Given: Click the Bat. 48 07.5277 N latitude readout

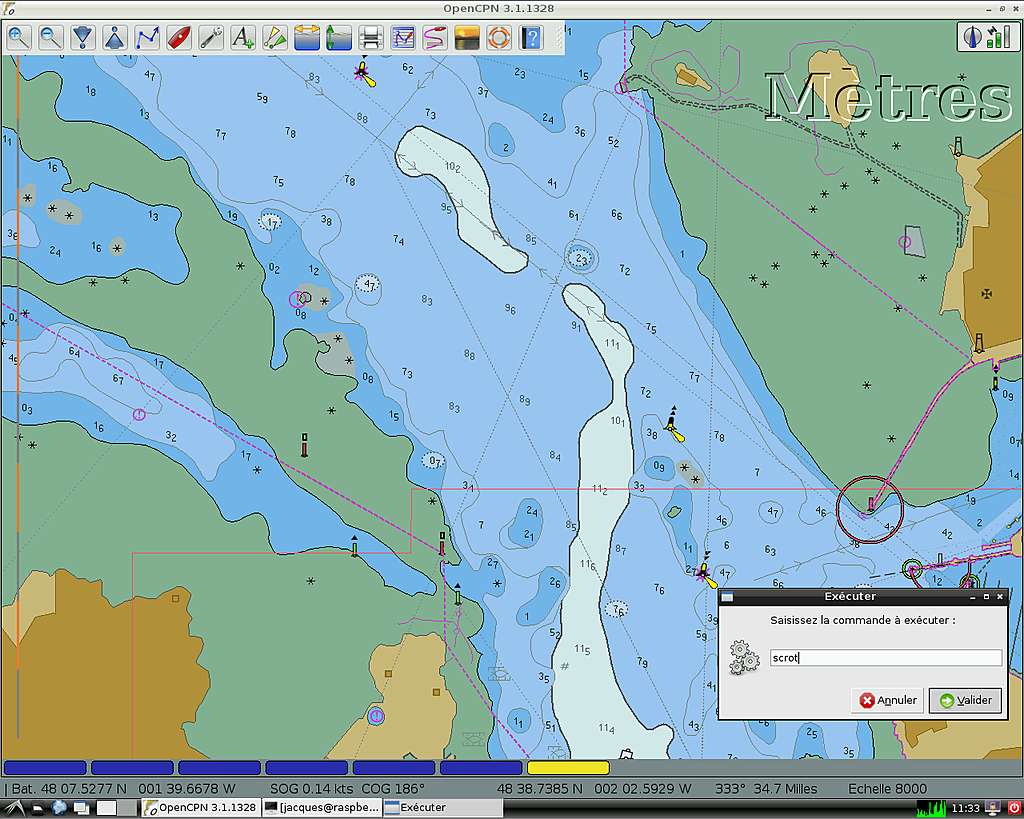Looking at the screenshot, I should pyautogui.click(x=69, y=789).
